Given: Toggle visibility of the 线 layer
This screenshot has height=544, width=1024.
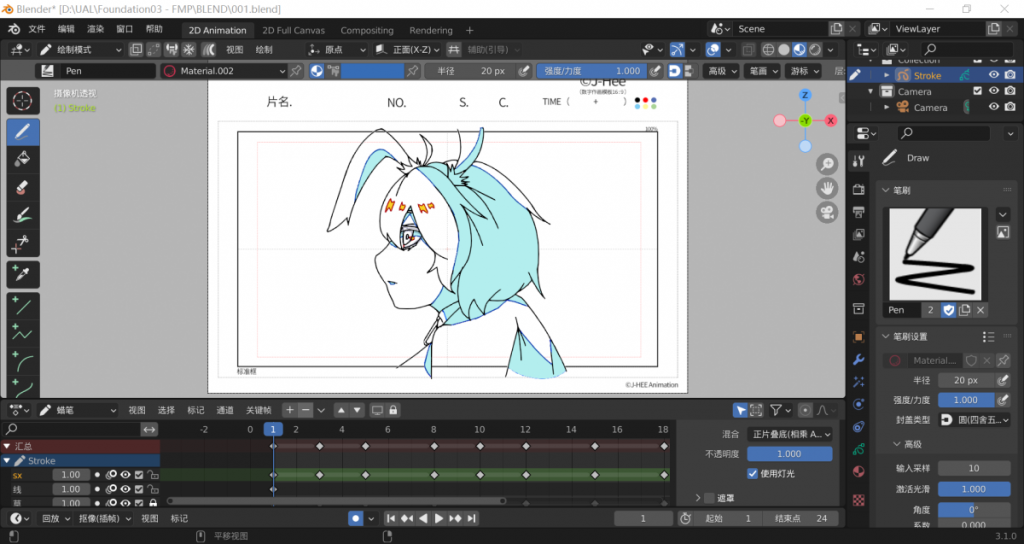Looking at the screenshot, I should coord(125,489).
